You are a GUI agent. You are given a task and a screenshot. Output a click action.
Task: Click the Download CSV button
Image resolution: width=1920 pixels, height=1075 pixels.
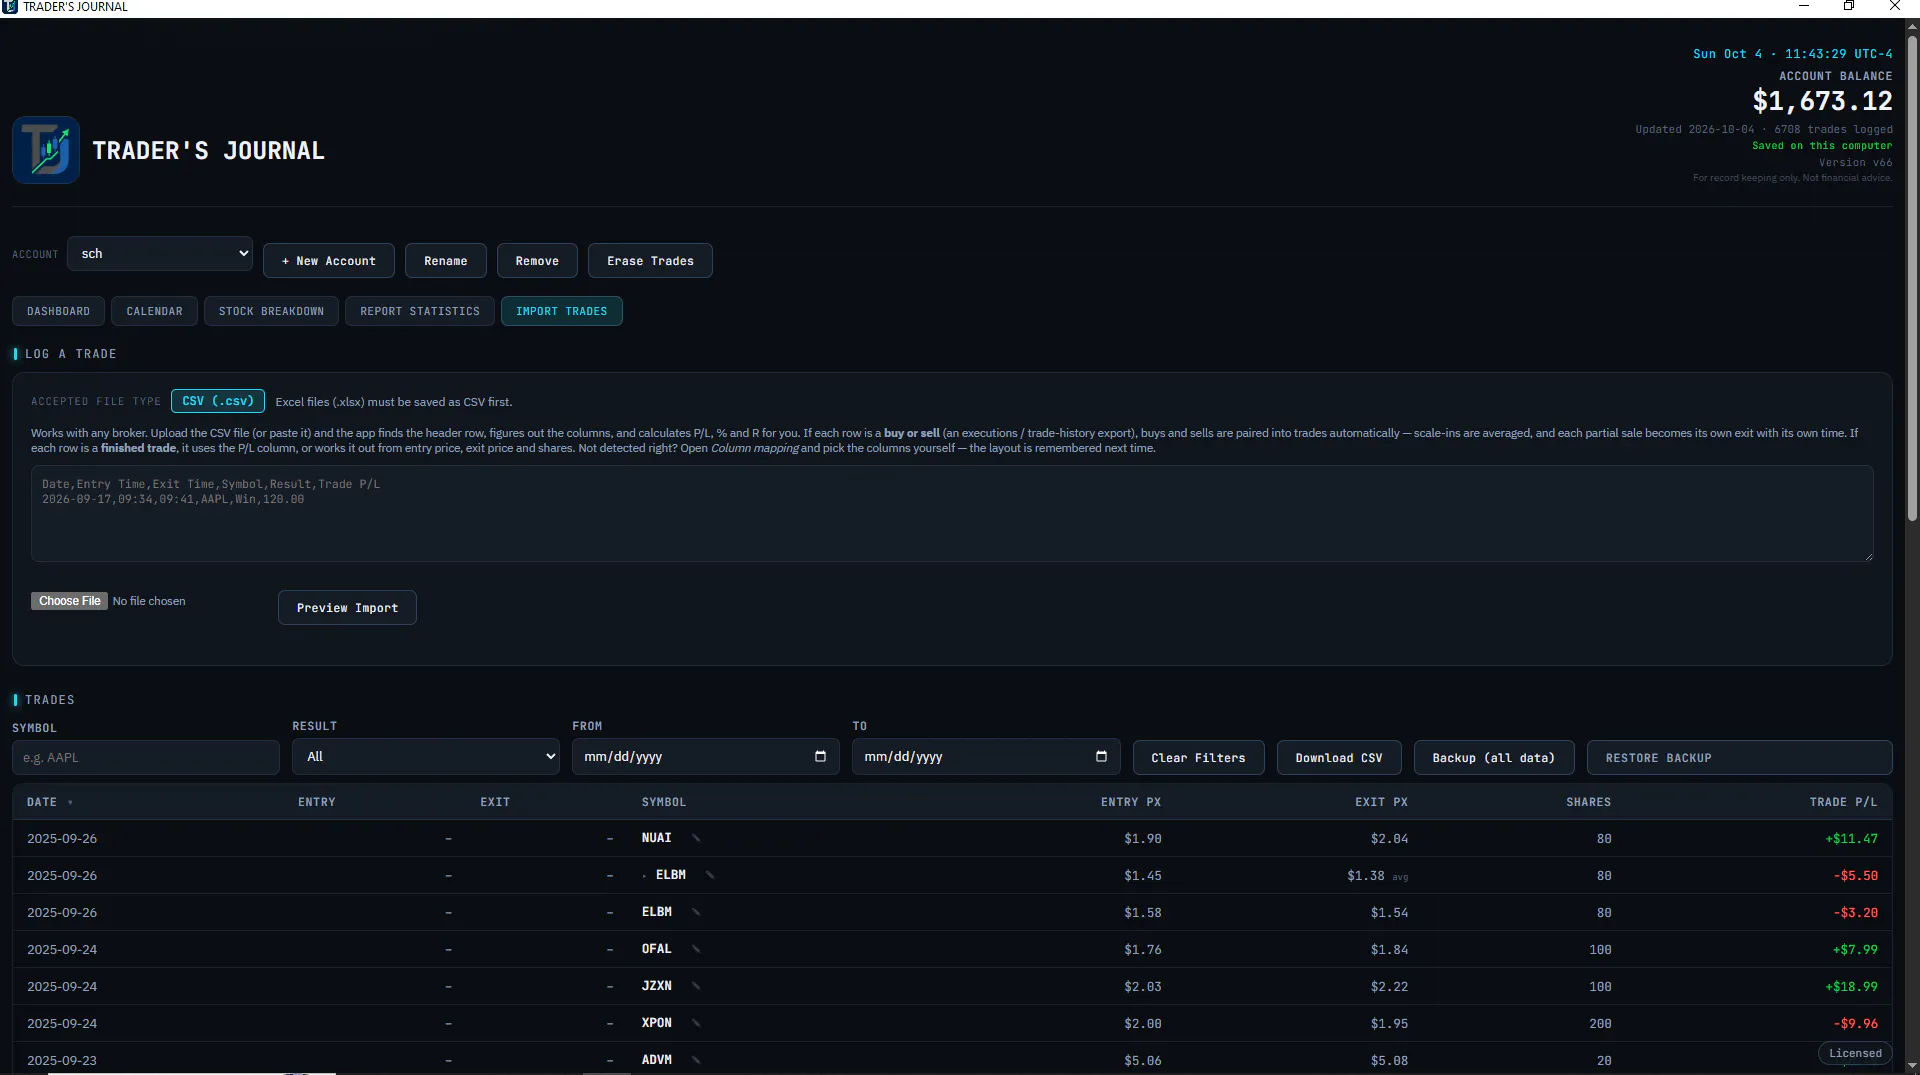tap(1339, 758)
